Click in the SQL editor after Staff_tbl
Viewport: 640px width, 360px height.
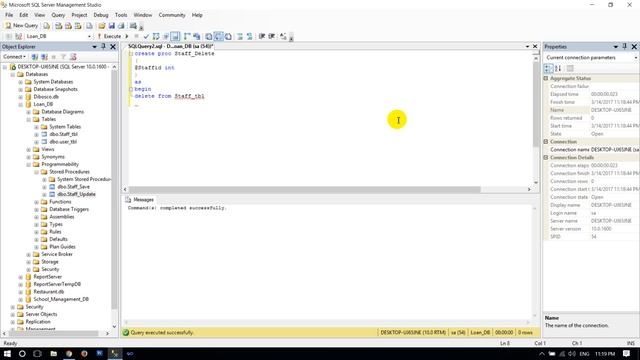click(x=205, y=96)
